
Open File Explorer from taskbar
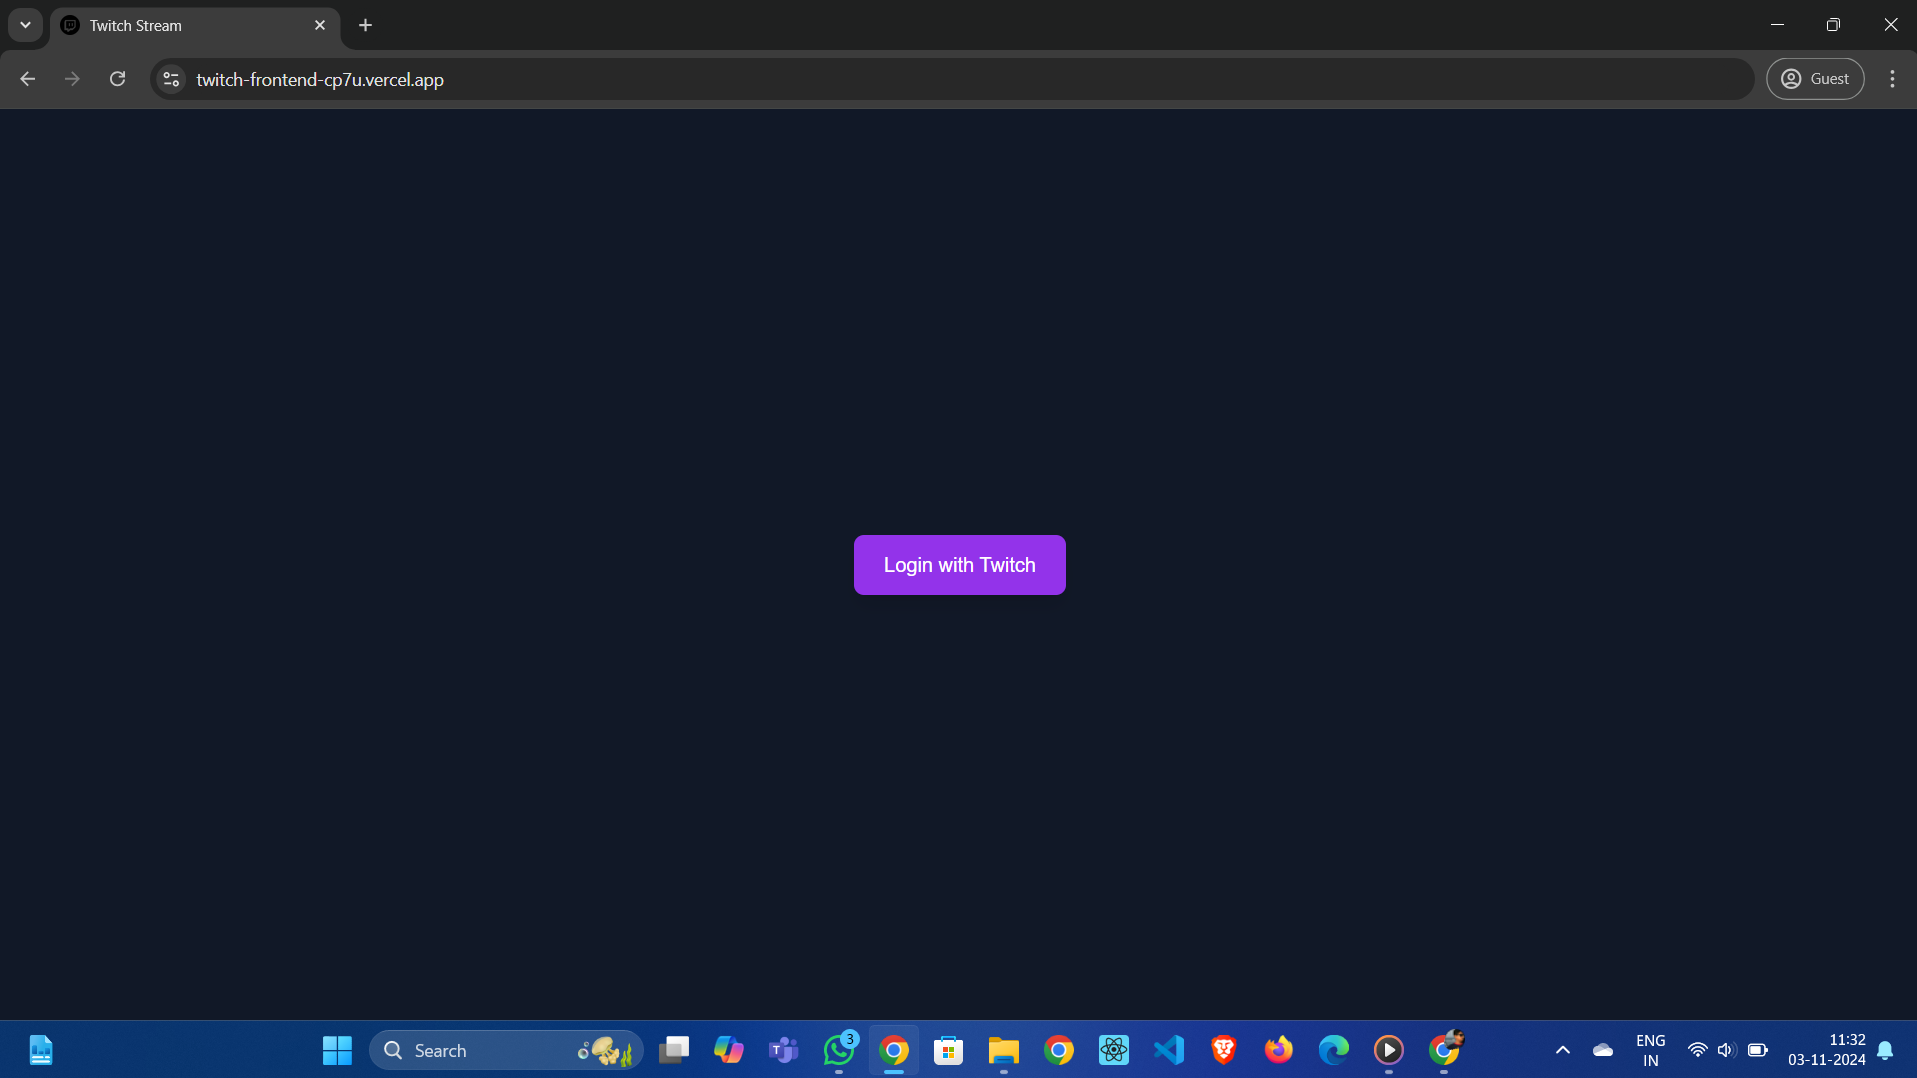point(1004,1050)
